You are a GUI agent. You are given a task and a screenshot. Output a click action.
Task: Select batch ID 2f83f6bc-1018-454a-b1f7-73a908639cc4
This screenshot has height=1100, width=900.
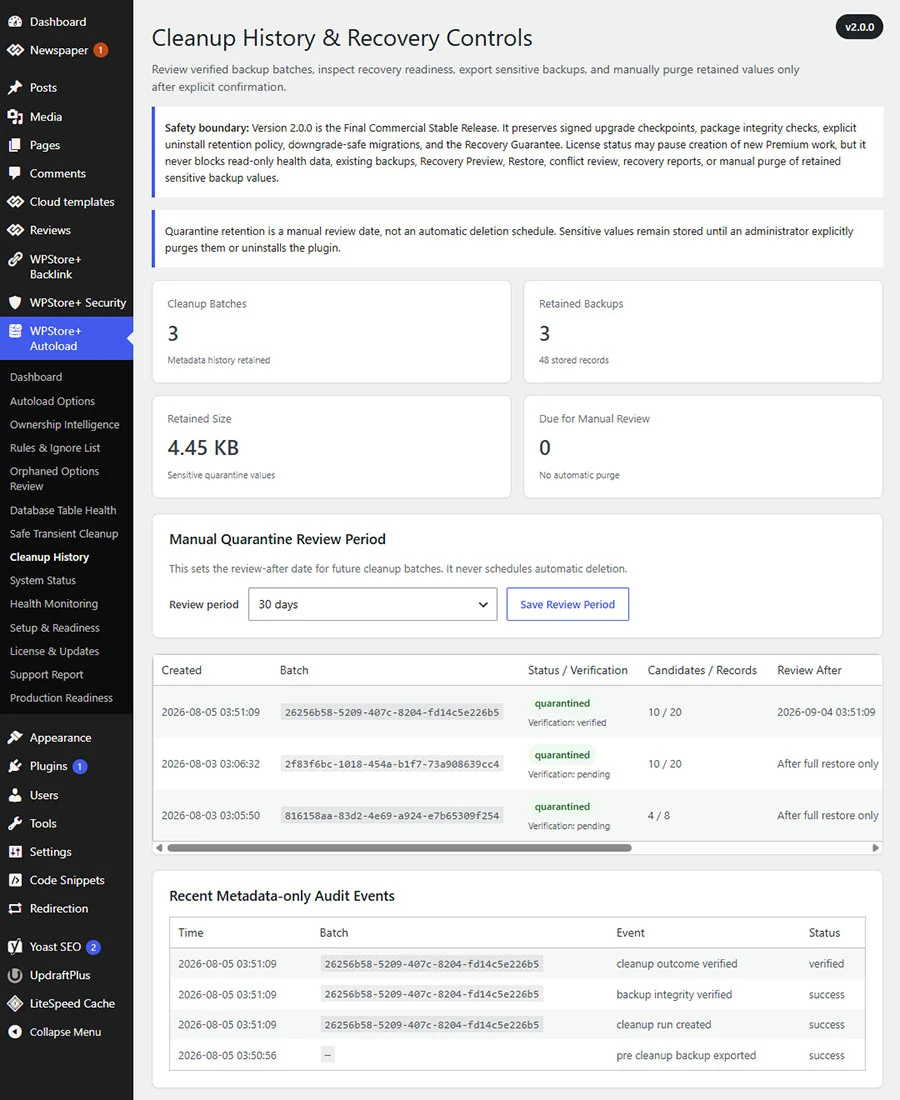392,764
